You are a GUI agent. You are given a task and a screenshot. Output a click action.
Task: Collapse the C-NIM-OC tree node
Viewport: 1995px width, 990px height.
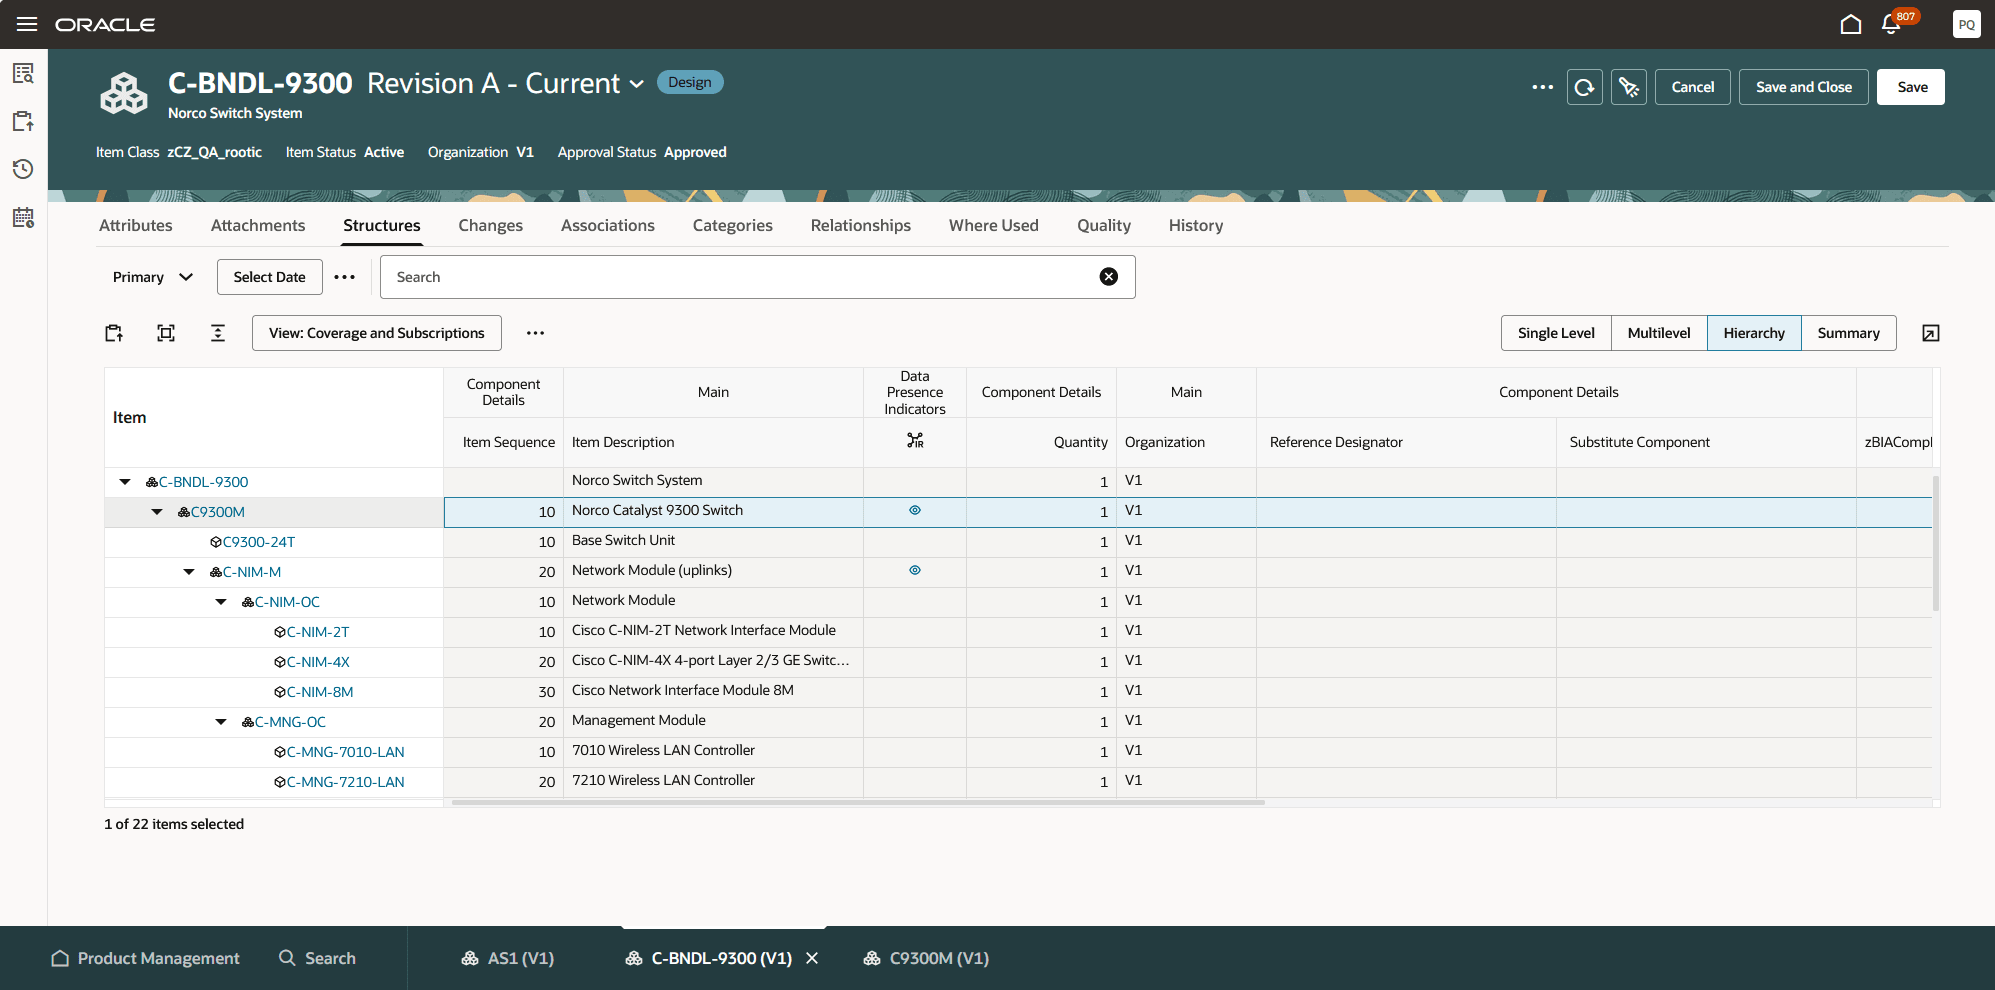point(221,602)
